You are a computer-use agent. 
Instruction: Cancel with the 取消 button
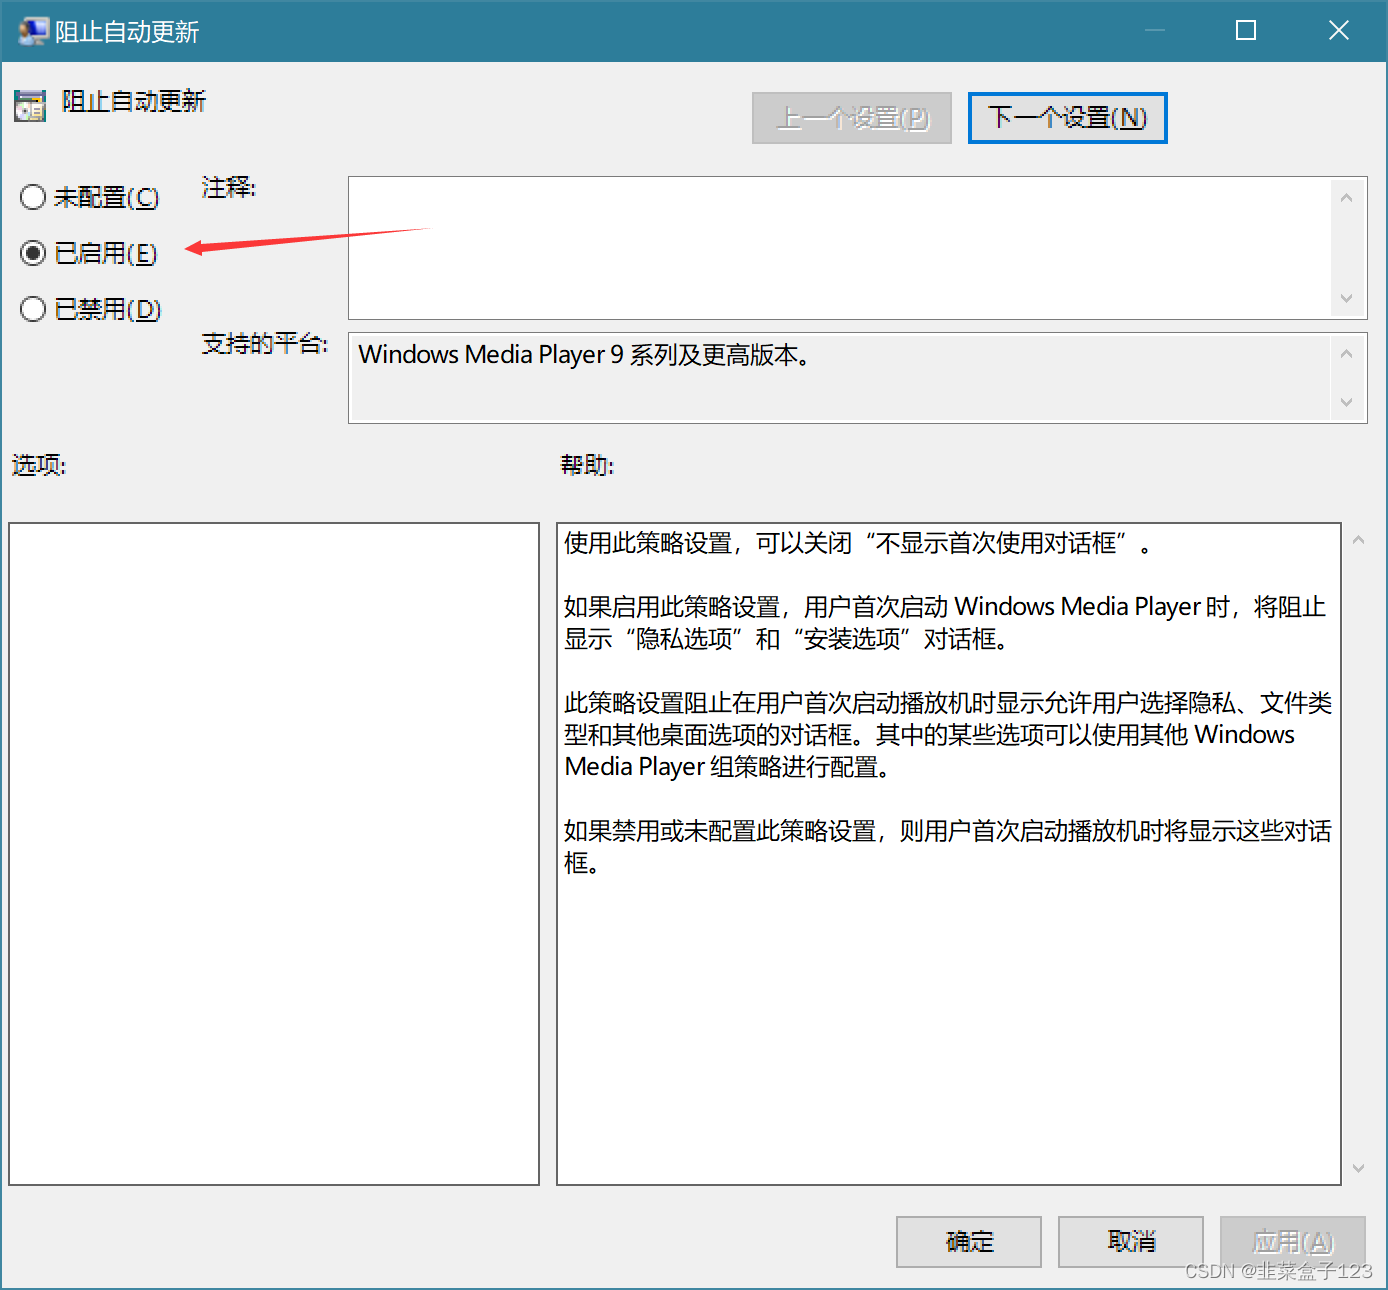pos(1131,1242)
